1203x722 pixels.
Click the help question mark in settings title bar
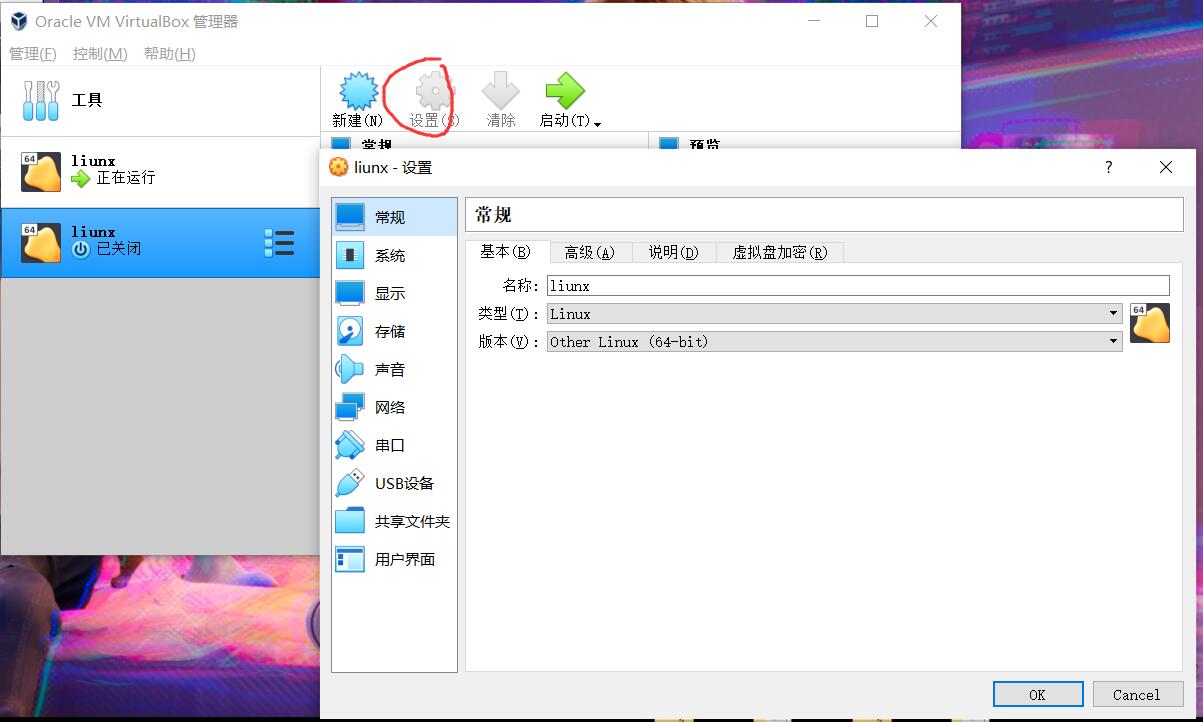[x=1108, y=167]
